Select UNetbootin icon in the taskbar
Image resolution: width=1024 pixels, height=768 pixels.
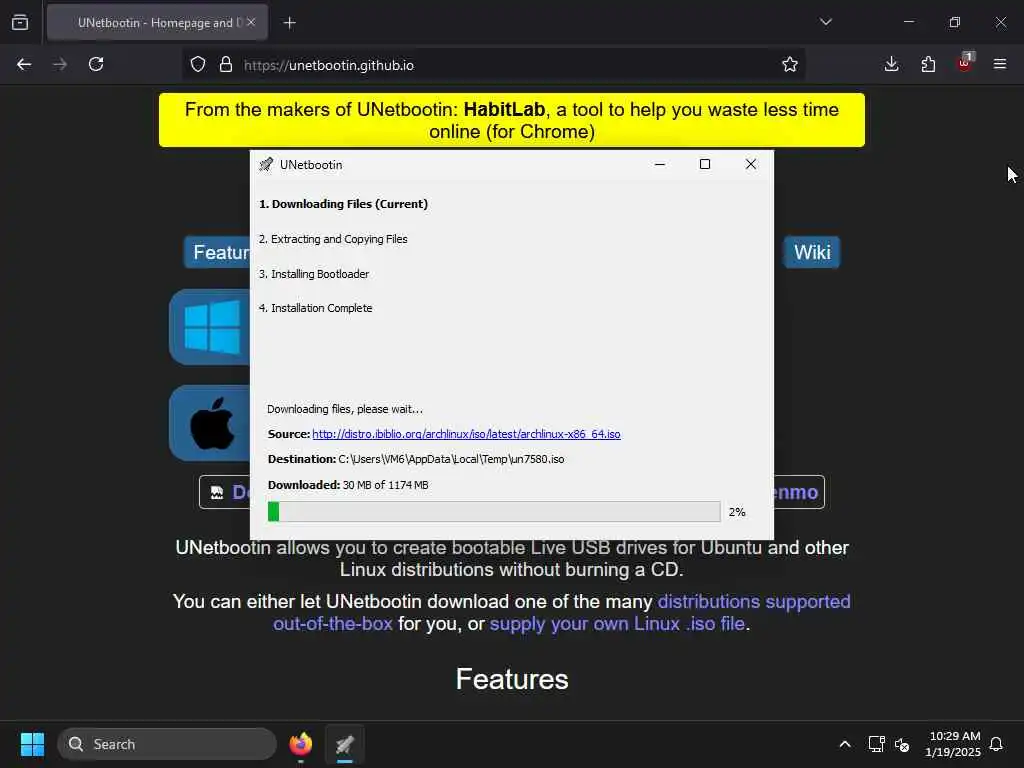pos(345,744)
